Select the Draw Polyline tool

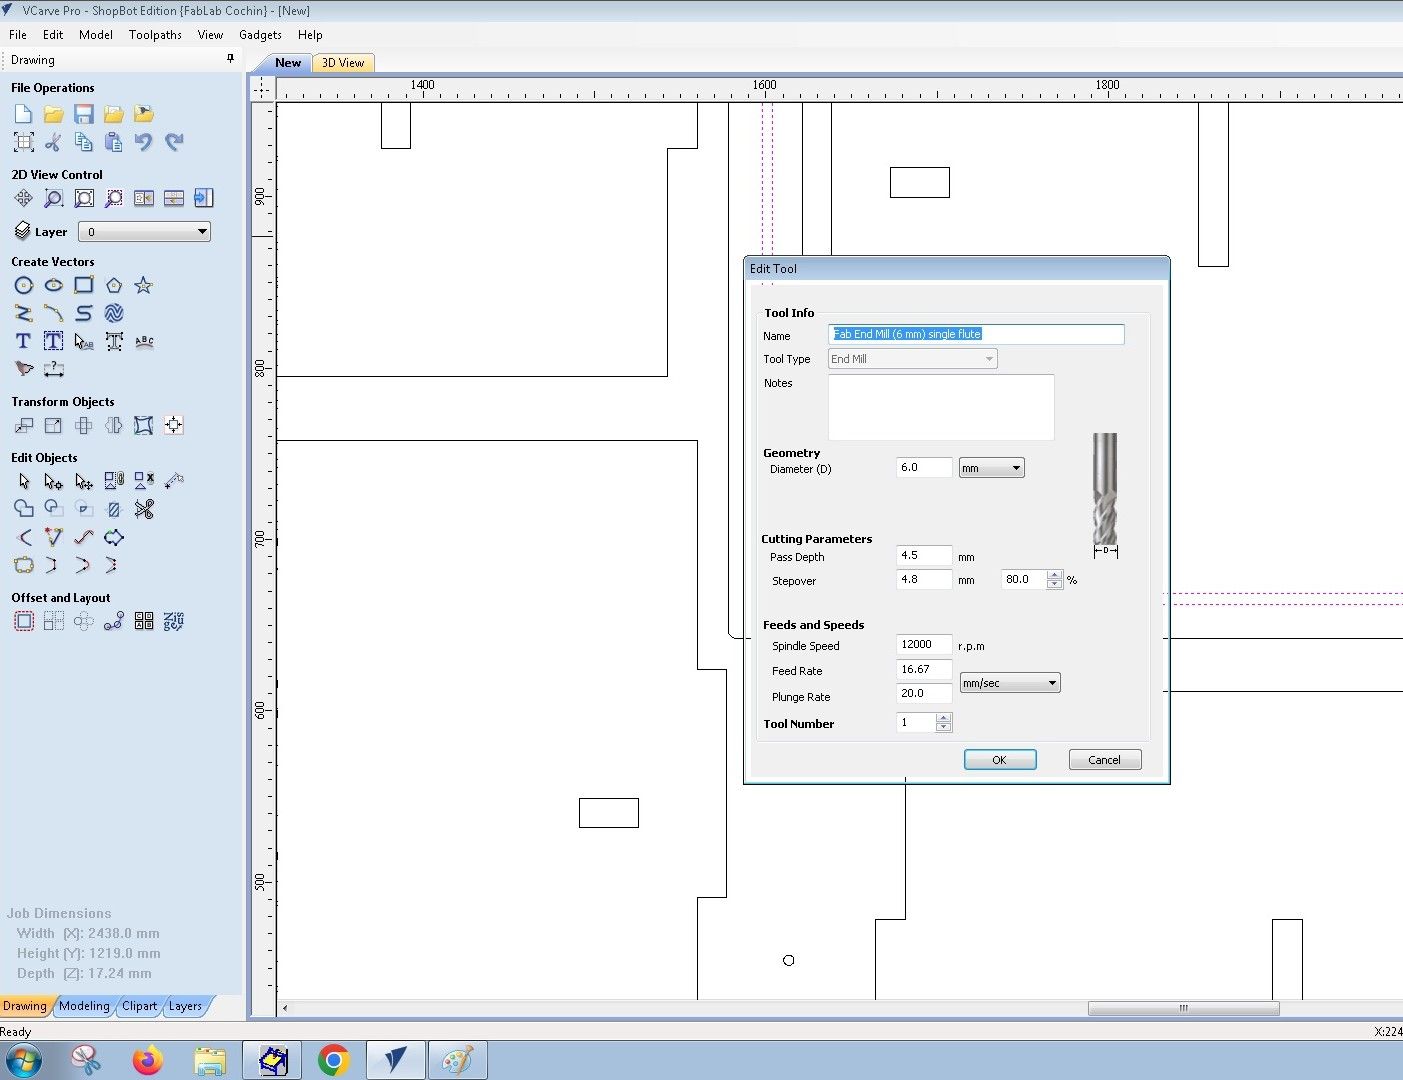click(x=23, y=313)
